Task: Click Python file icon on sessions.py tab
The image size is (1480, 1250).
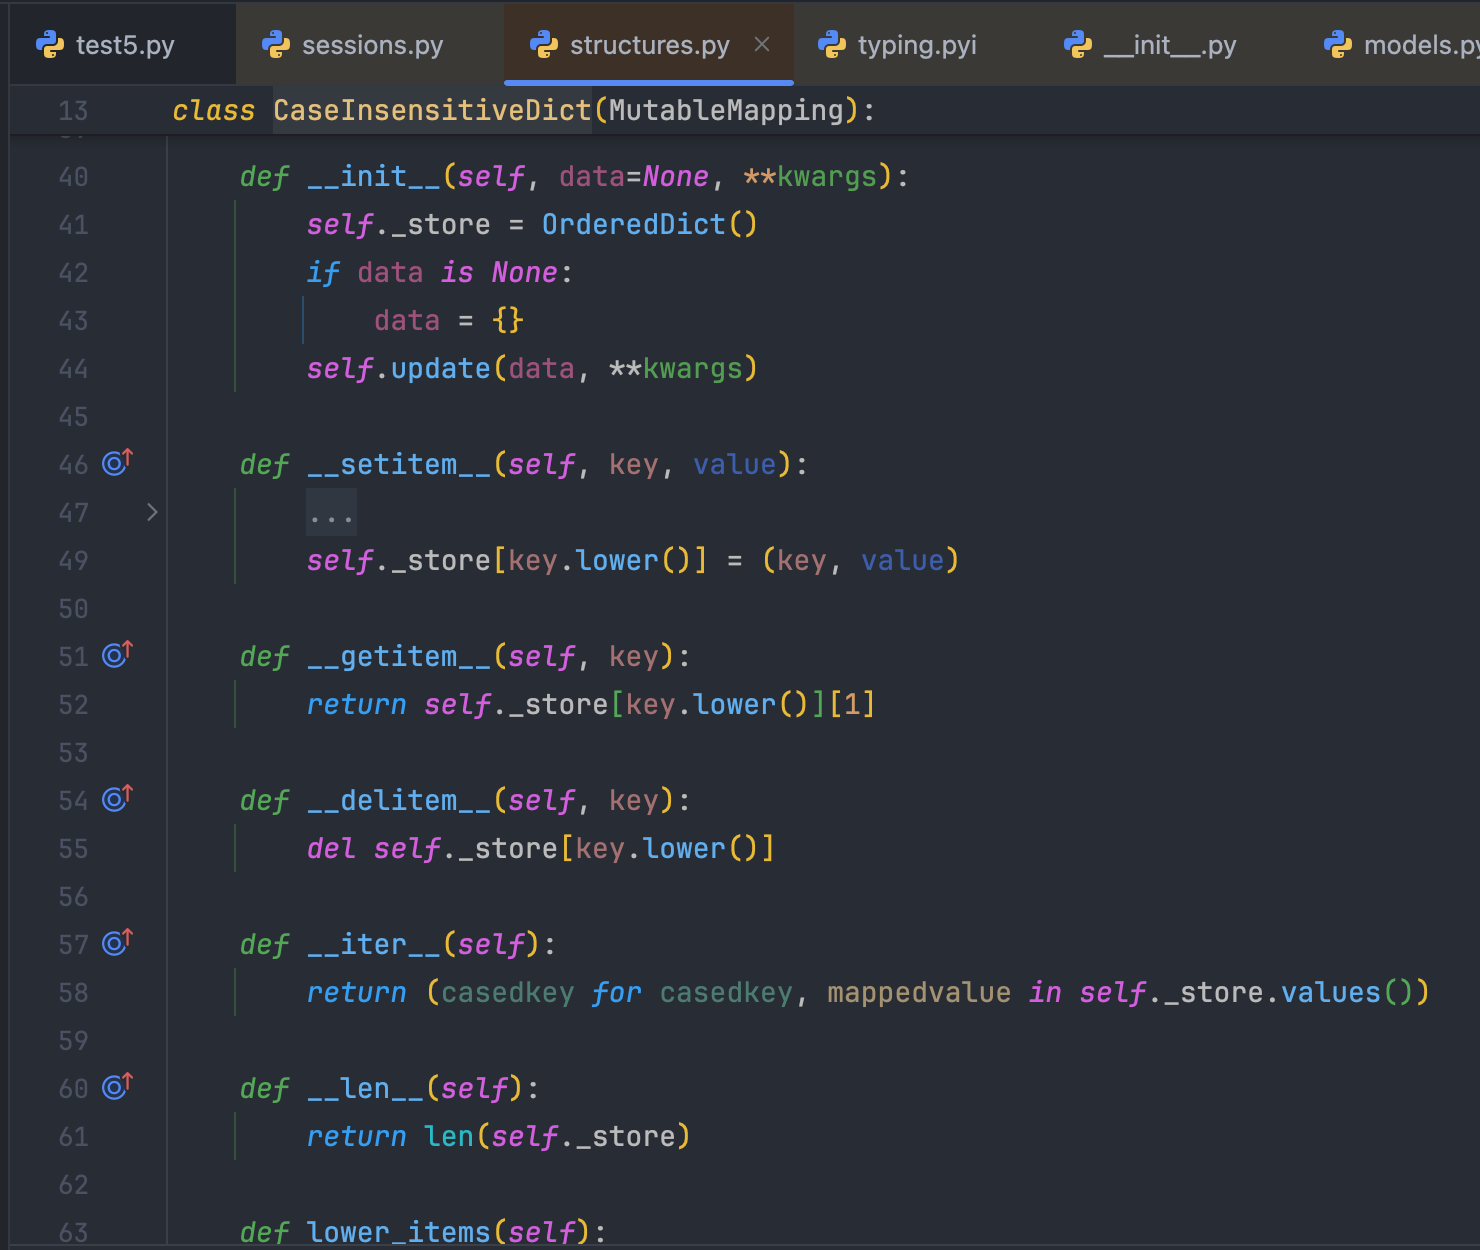Action: pos(275,45)
